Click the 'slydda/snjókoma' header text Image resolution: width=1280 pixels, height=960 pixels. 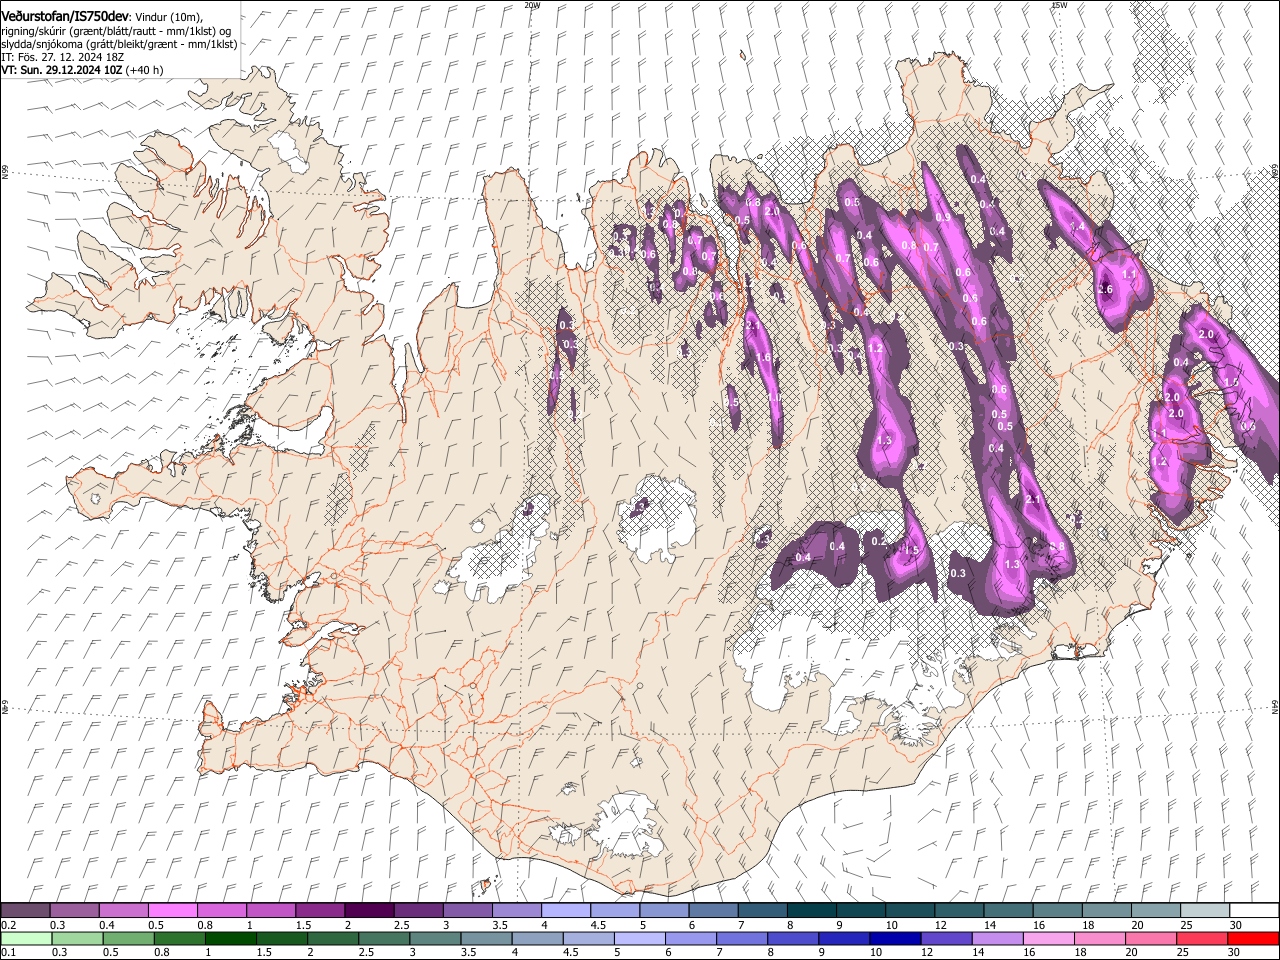pyautogui.click(x=40, y=44)
